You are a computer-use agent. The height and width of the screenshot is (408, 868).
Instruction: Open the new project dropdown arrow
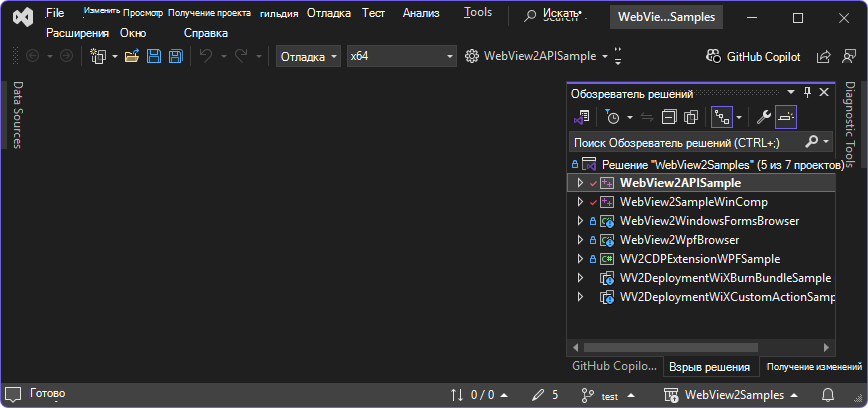click(115, 56)
